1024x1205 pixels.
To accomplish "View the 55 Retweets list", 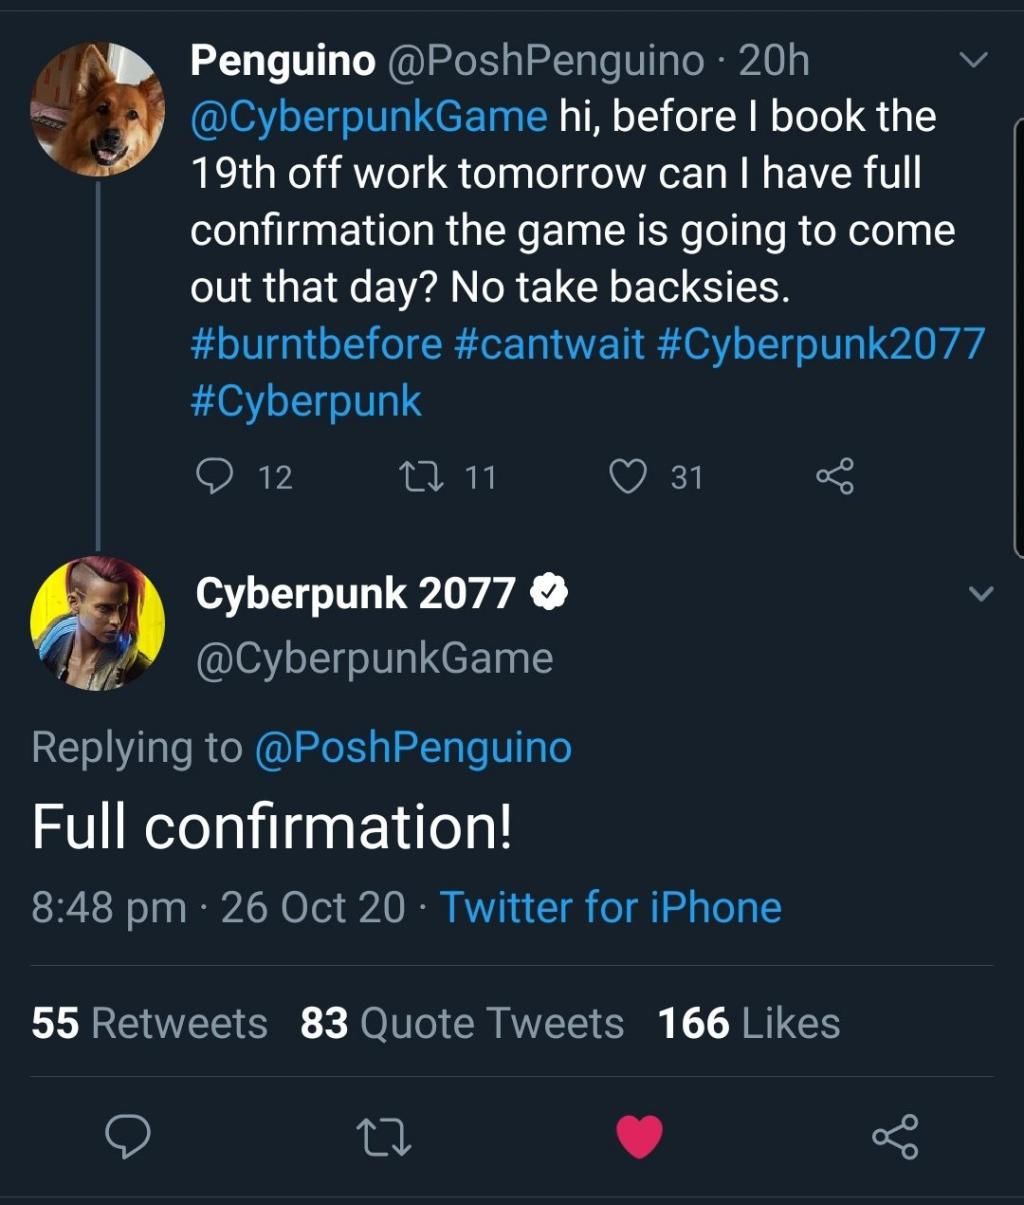I will 150,1023.
